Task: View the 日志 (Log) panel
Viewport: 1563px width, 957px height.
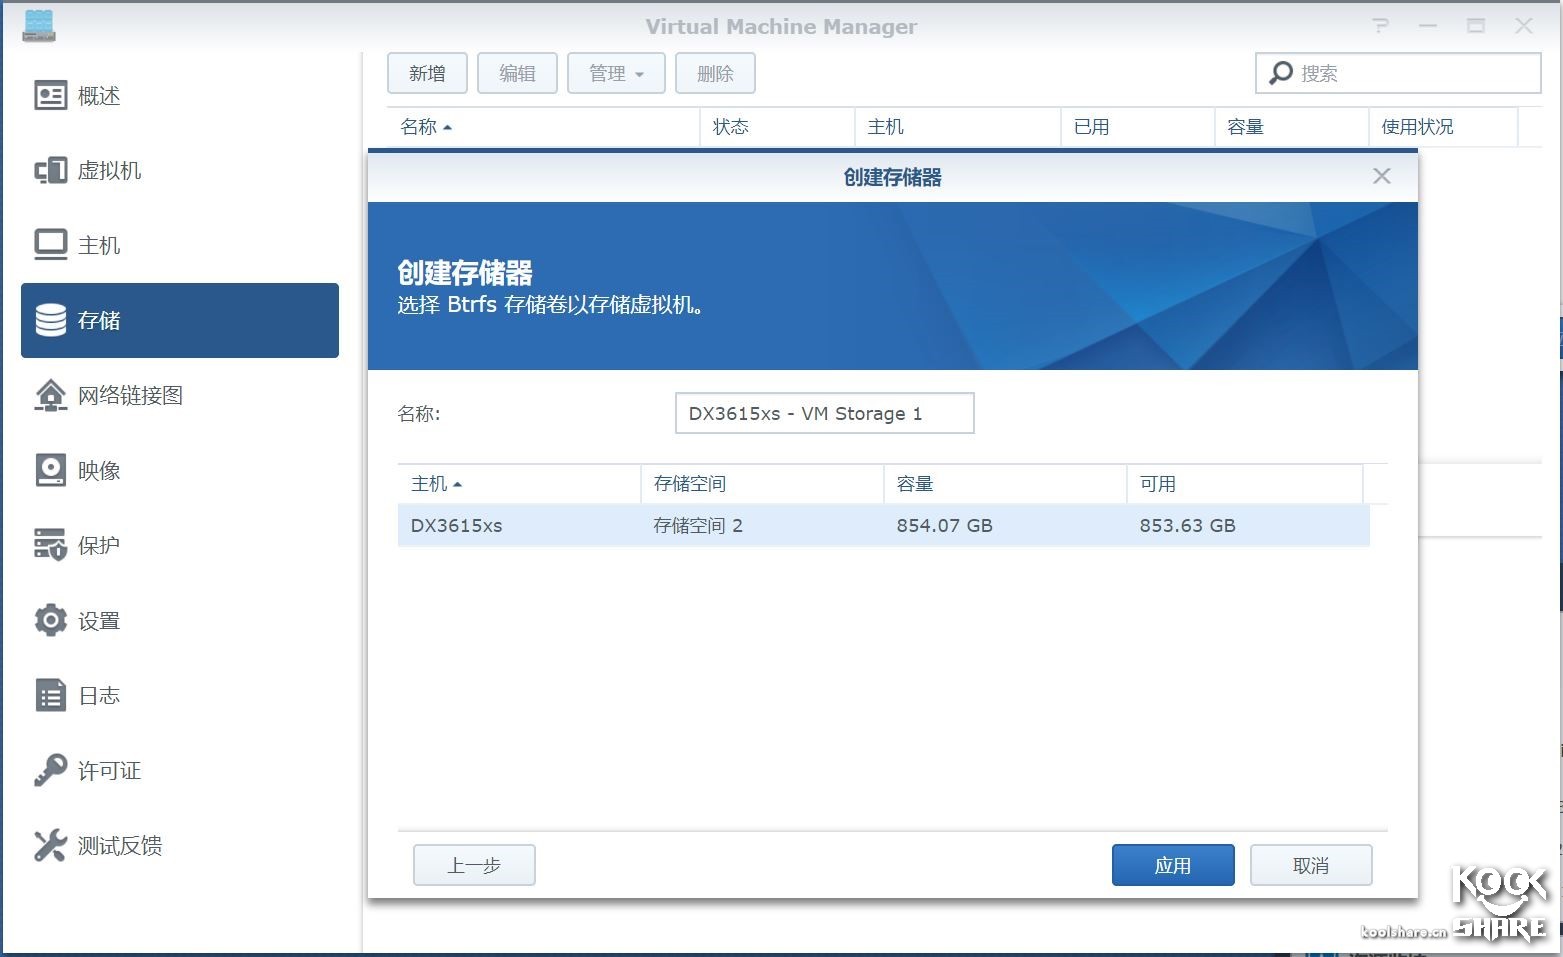Action: tap(99, 695)
